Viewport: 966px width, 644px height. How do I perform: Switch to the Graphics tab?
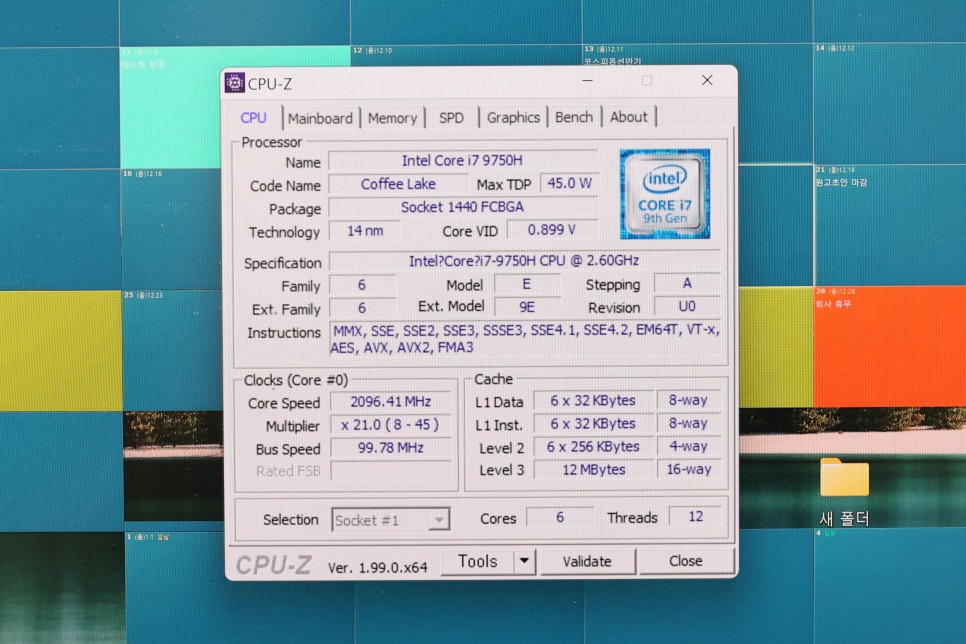point(513,117)
